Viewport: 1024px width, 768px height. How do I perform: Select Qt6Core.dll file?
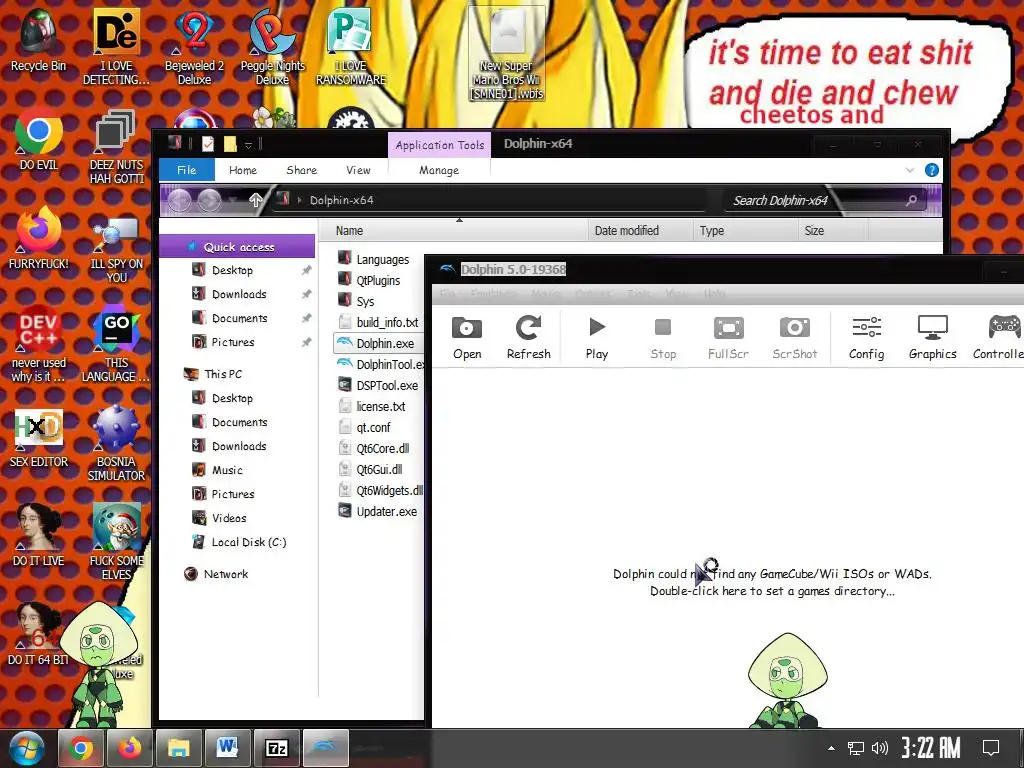tap(374, 448)
